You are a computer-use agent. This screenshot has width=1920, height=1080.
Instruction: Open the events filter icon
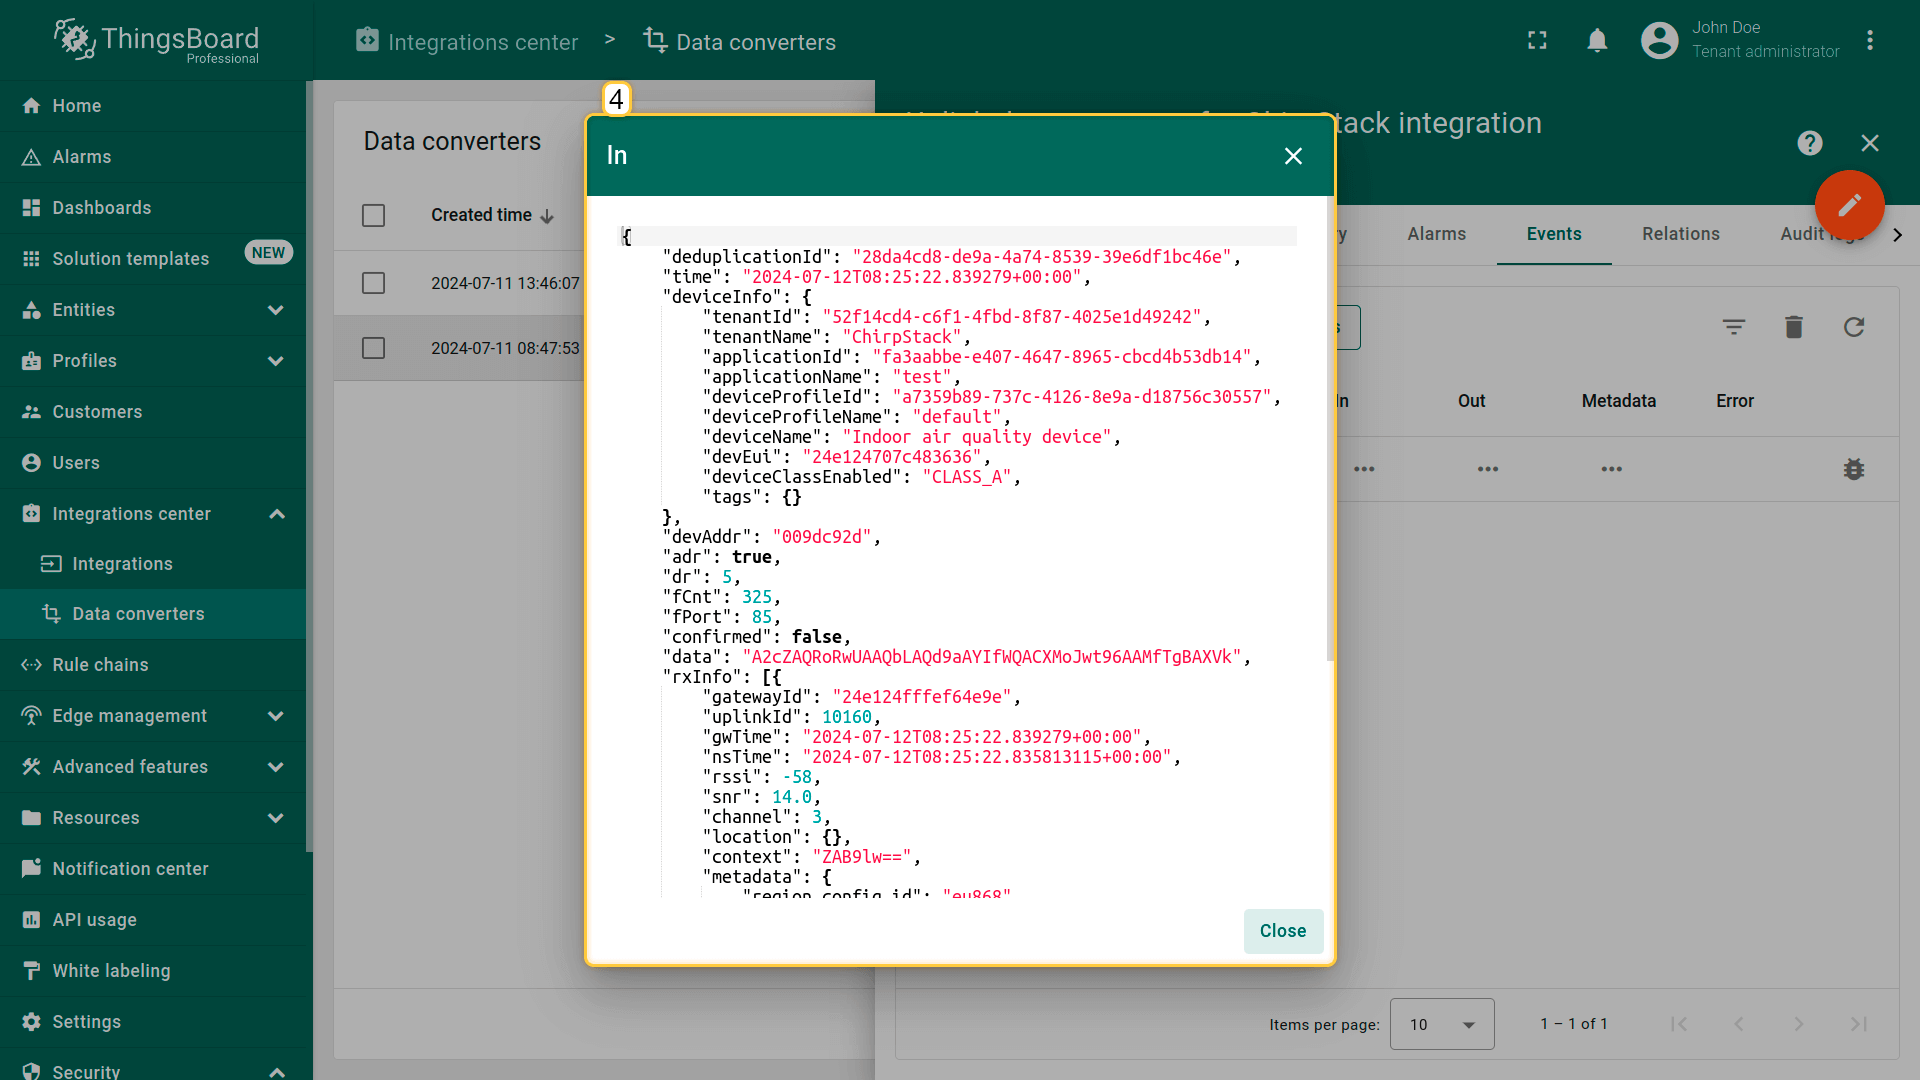pos(1734,327)
